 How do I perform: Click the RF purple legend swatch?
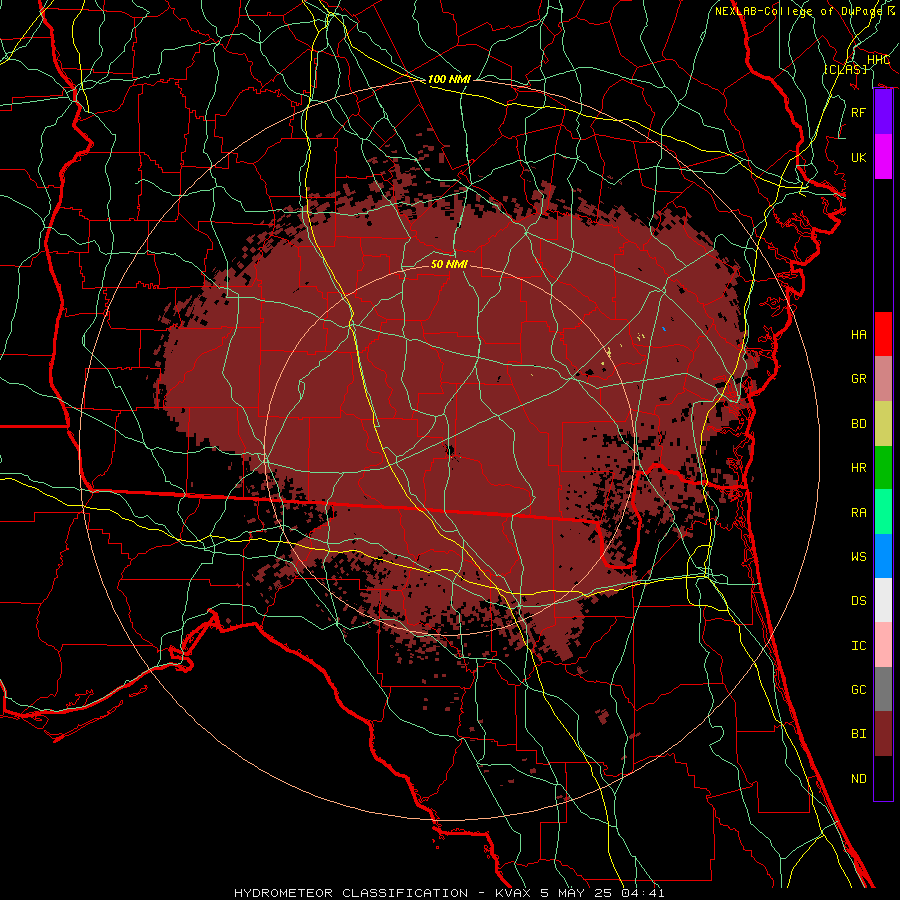(x=883, y=112)
